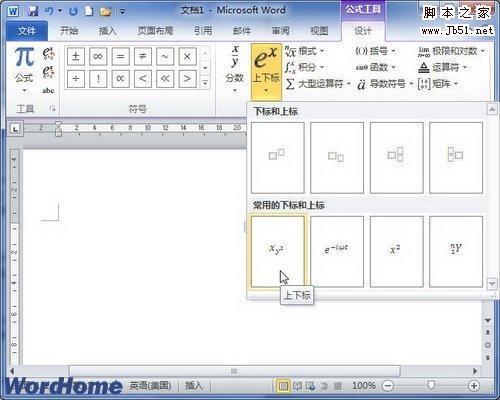This screenshot has width=500, height=400.
Task: Click the Open folder icon
Action: click(105, 12)
